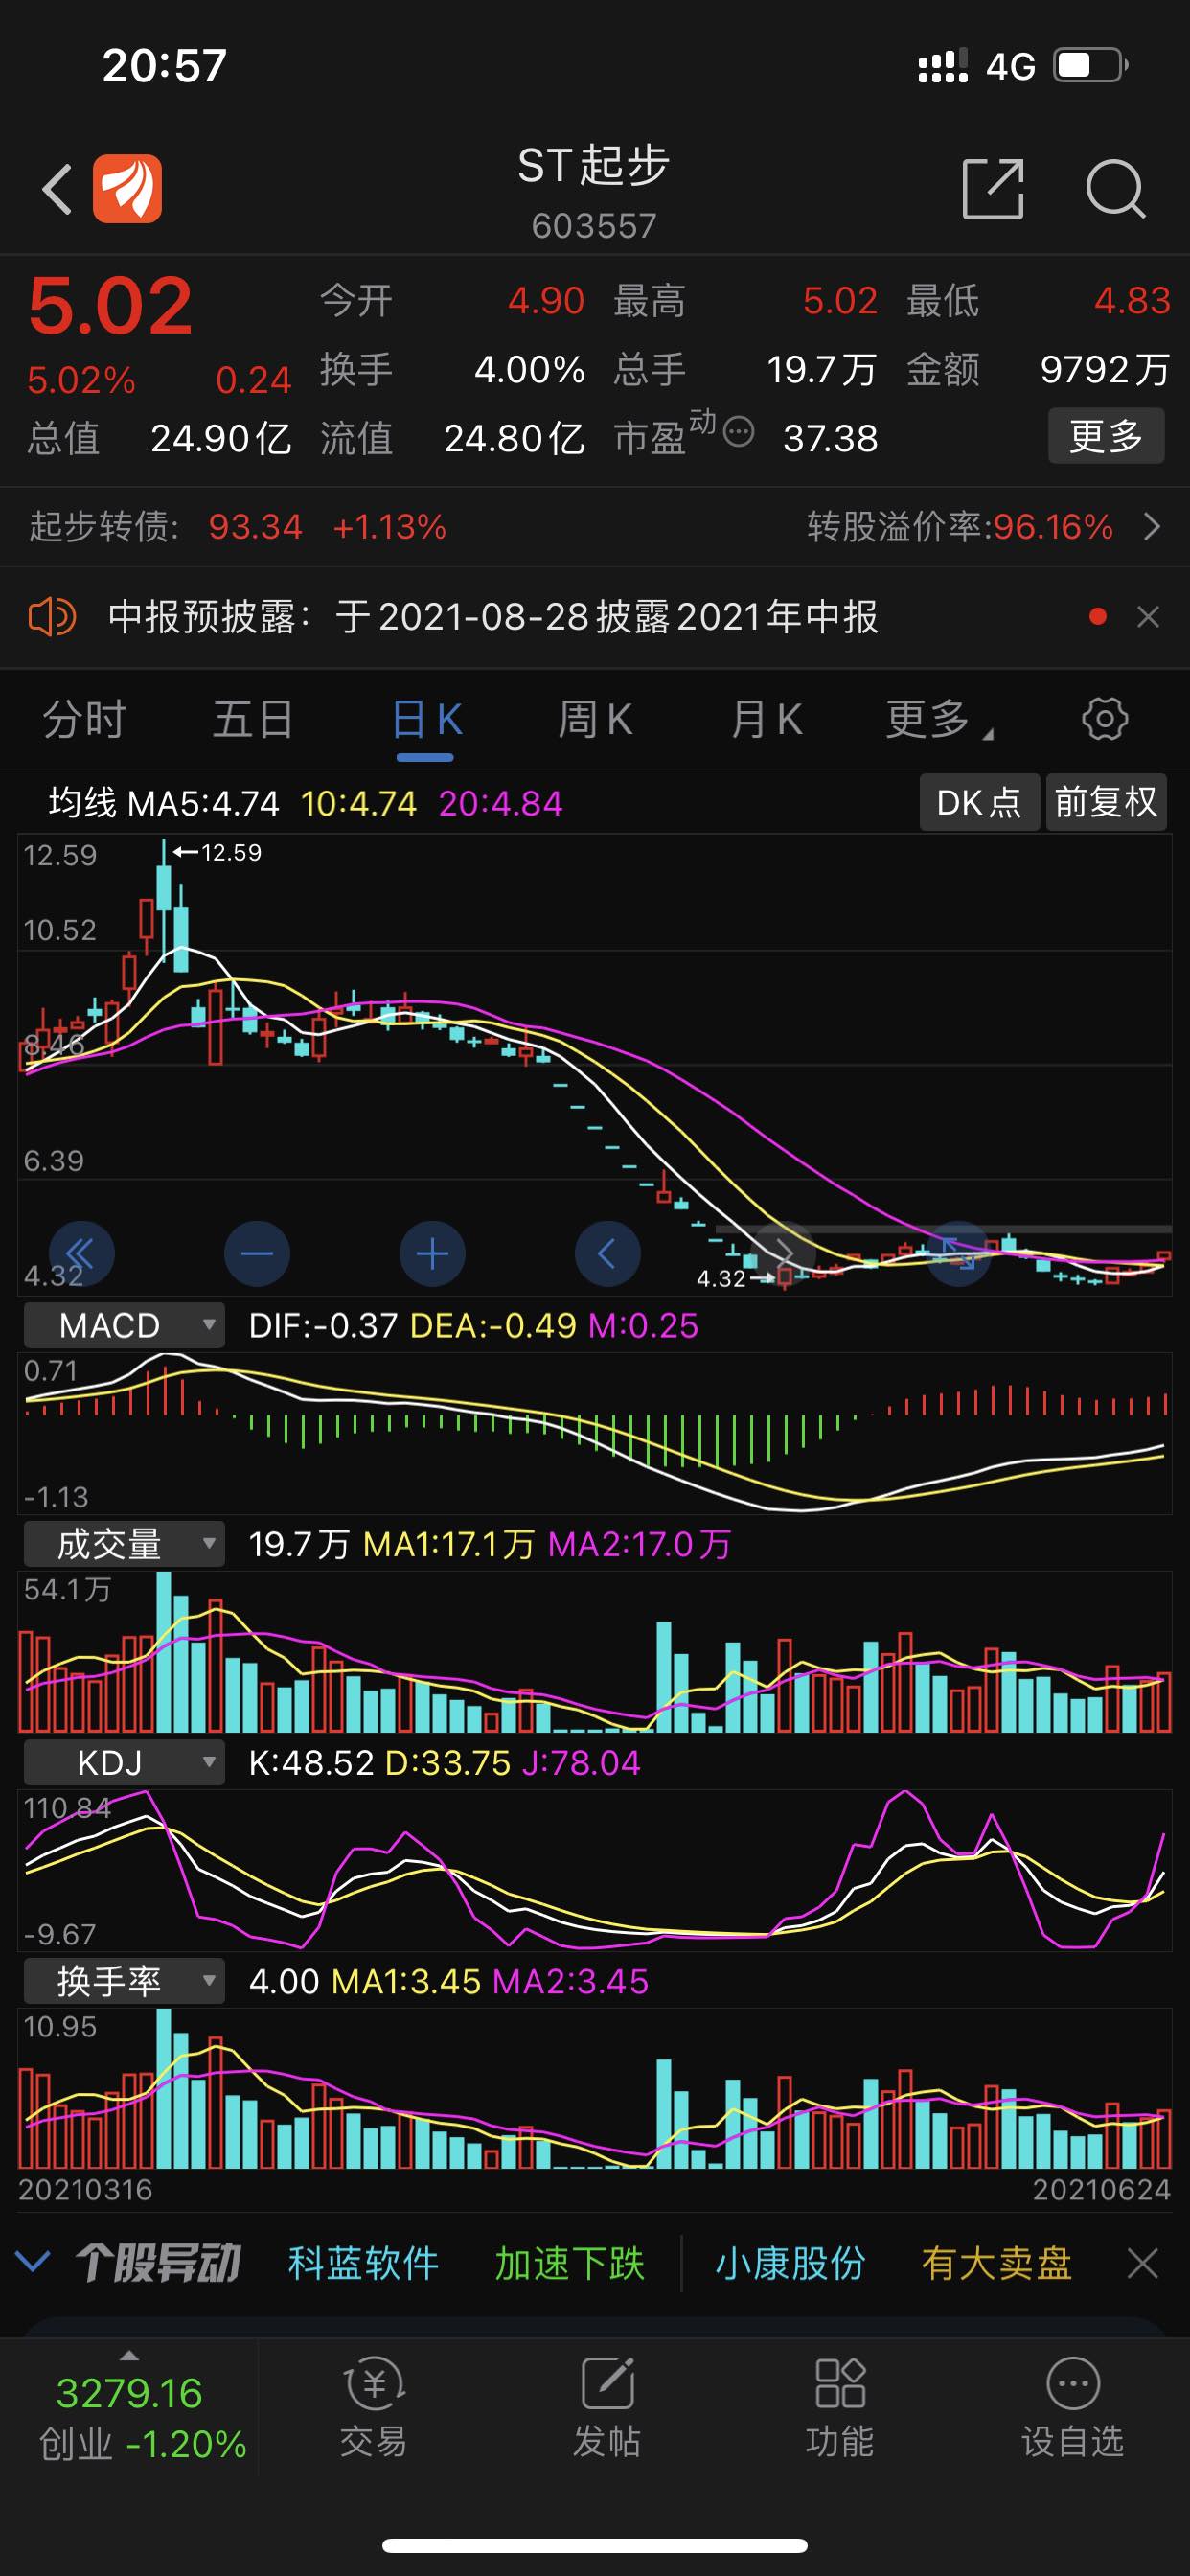Viewport: 1190px width, 2576px height.
Task: Tap the DIF:-0.37 value
Action: tap(323, 1325)
